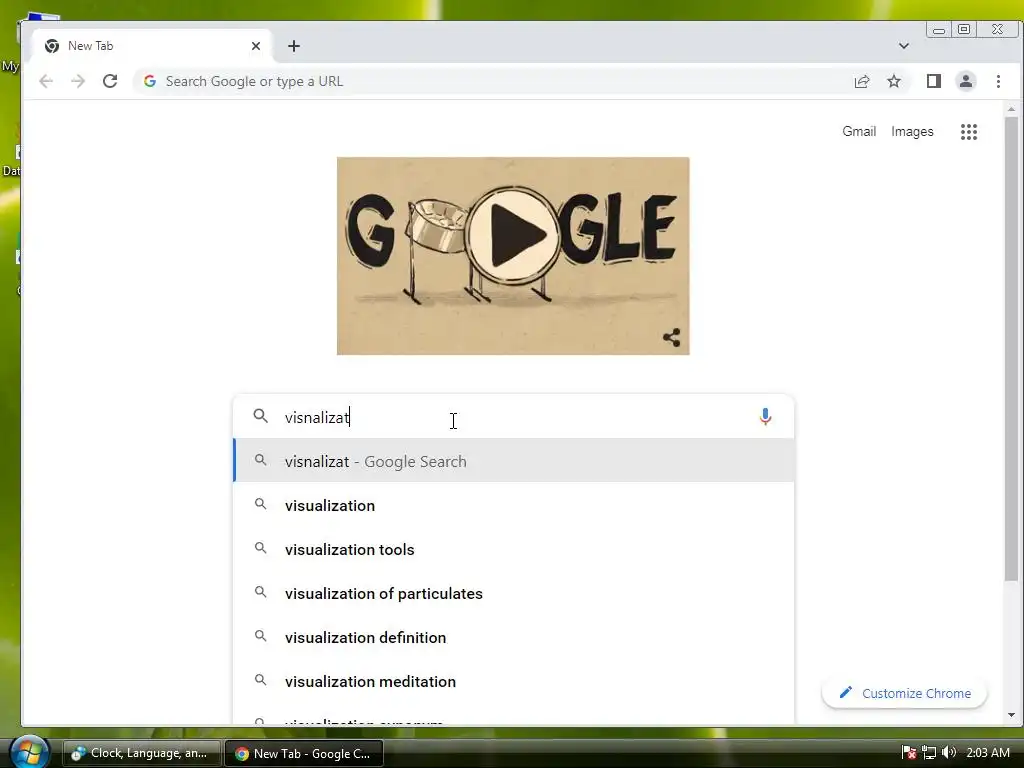Select the visnalizat - Google Search suggestion
The width and height of the screenshot is (1024, 768).
click(513, 461)
